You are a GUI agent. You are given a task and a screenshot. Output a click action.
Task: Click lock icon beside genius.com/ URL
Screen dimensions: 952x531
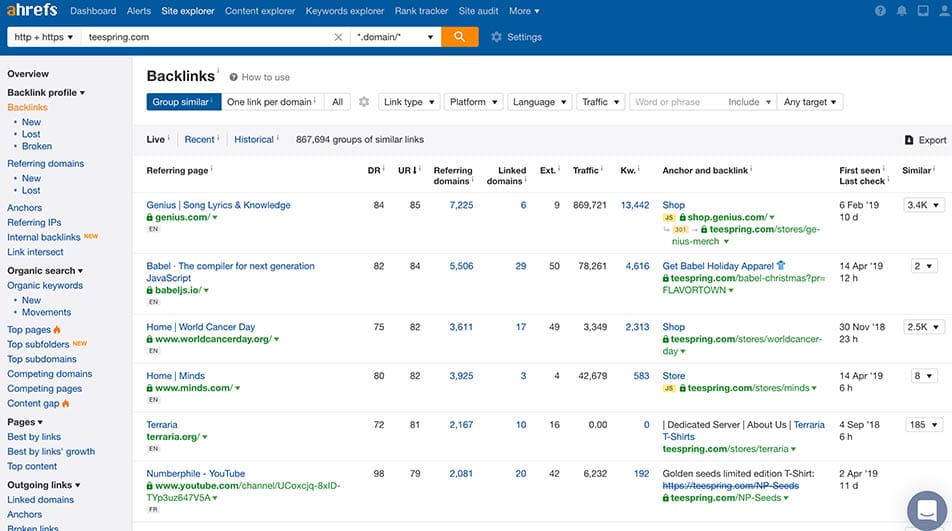tap(149, 217)
